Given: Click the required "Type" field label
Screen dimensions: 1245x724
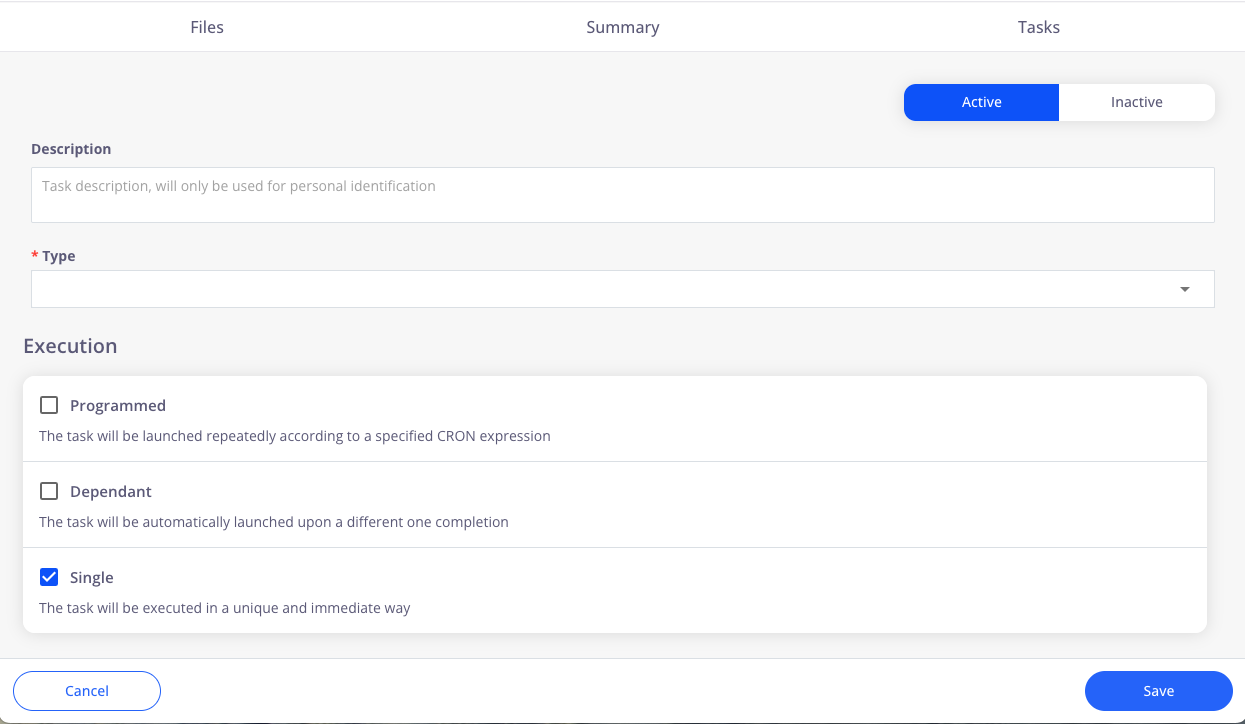Looking at the screenshot, I should tap(58, 256).
